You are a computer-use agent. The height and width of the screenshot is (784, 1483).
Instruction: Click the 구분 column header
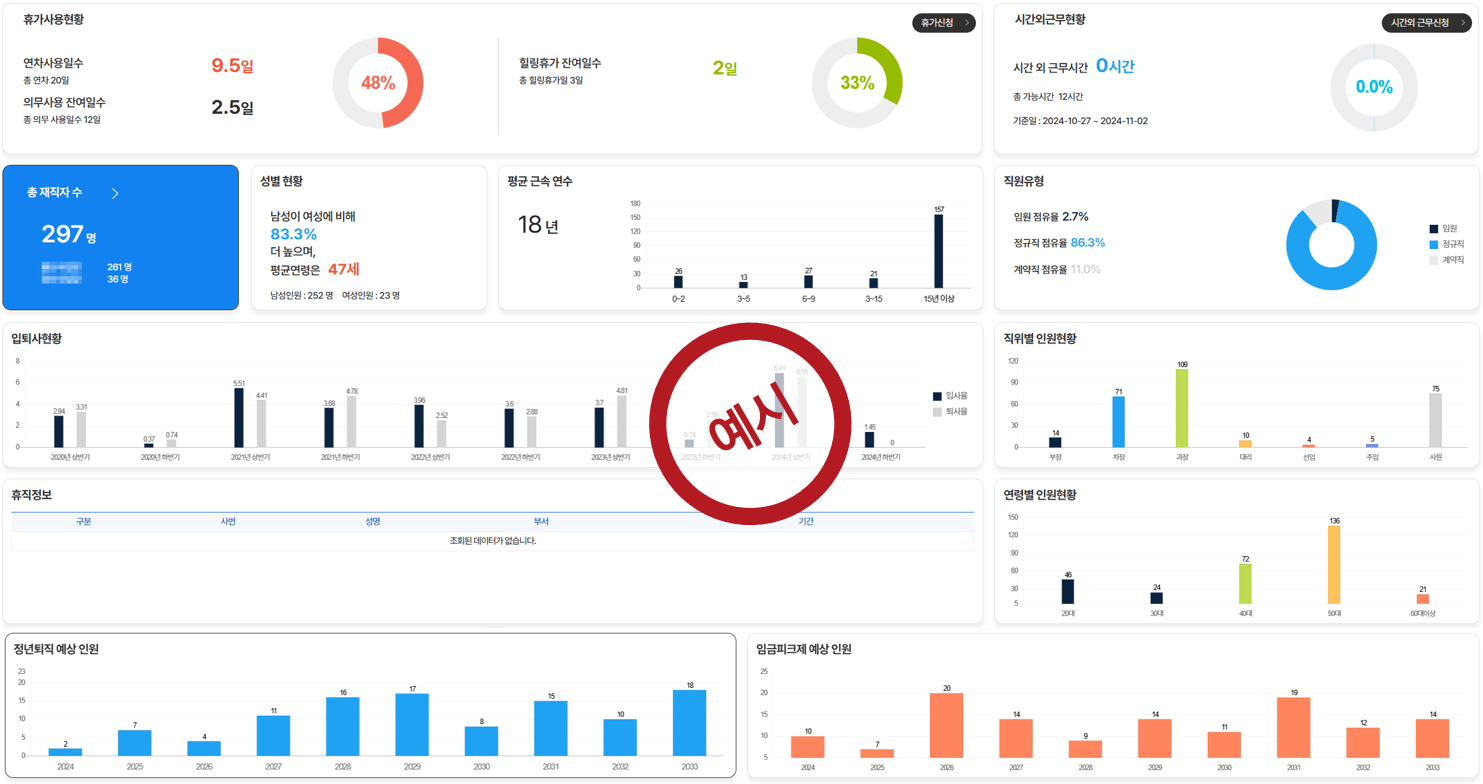[x=84, y=522]
